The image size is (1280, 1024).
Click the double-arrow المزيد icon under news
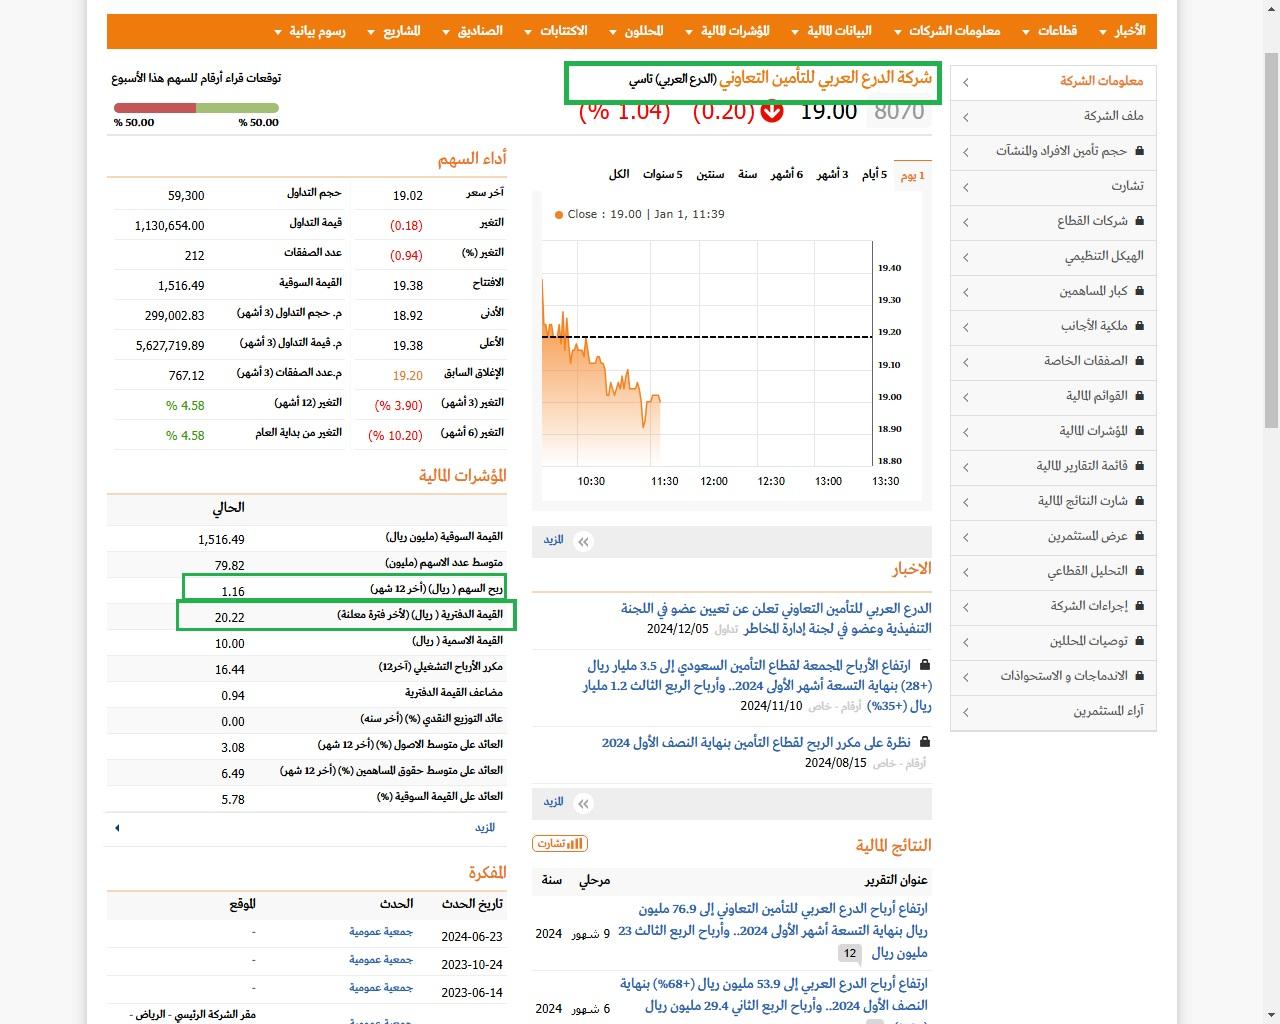(x=584, y=803)
